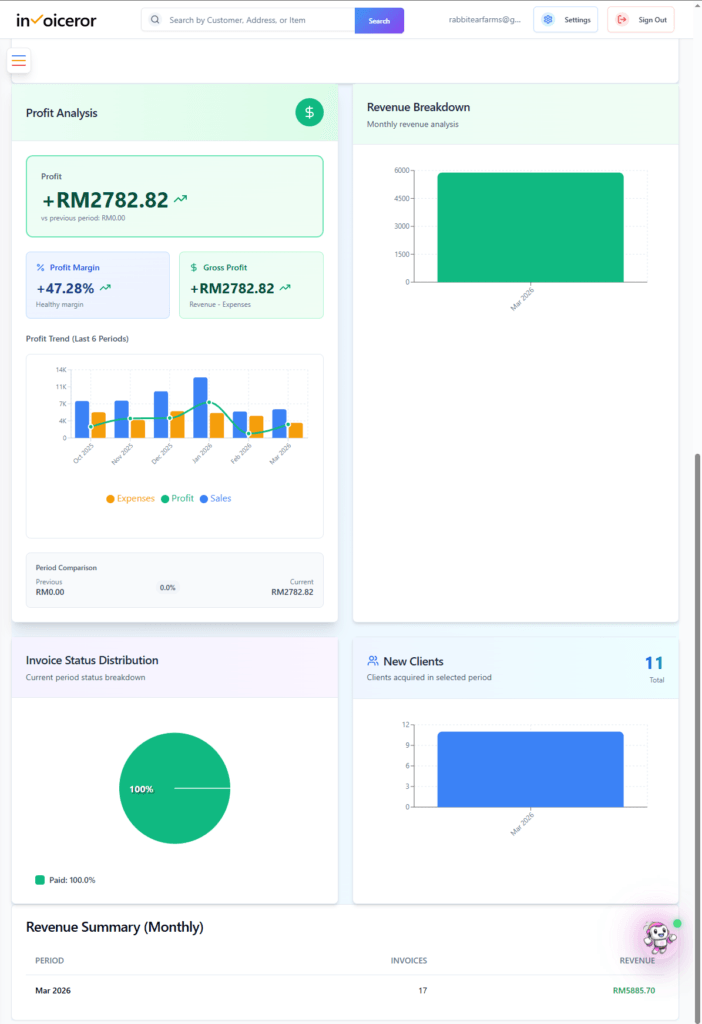Open the hamburger menu icon
Viewport: 702px width, 1024px height.
tap(19, 61)
